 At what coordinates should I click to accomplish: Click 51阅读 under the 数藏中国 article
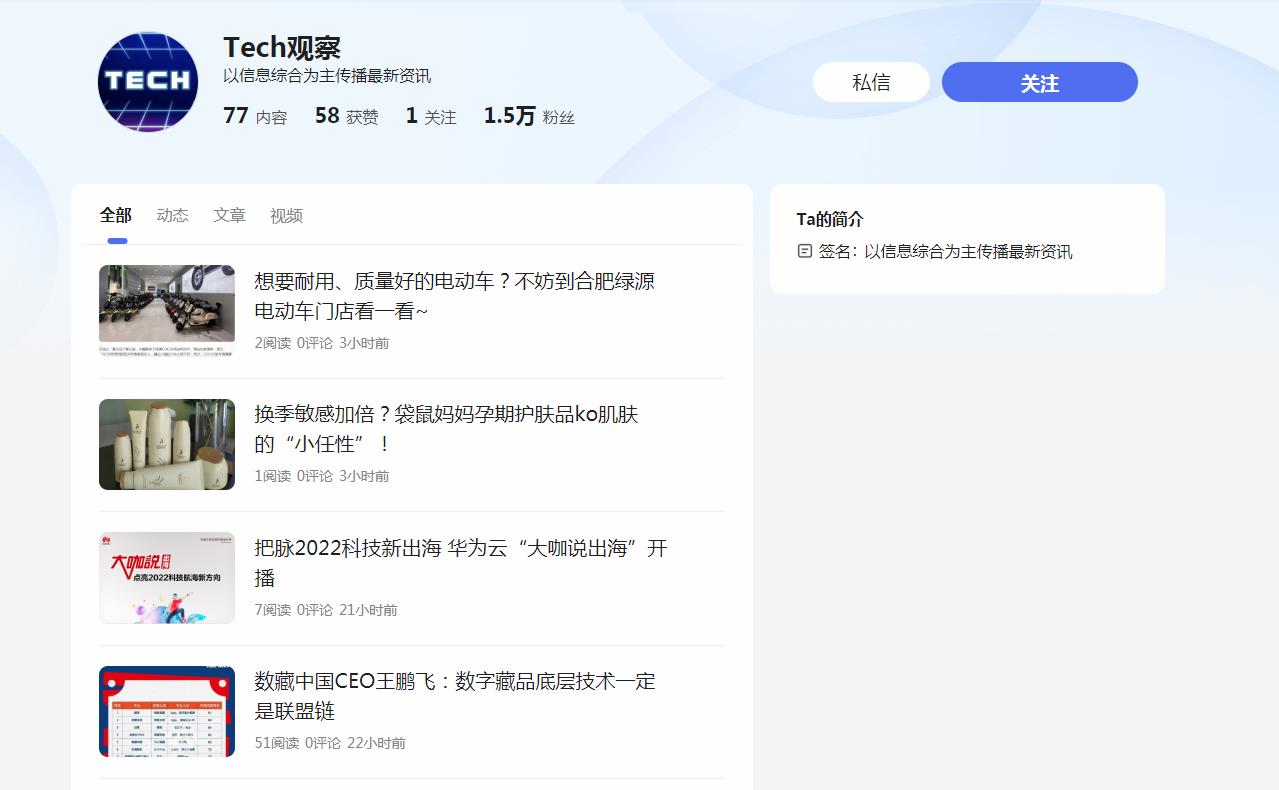pyautogui.click(x=276, y=743)
